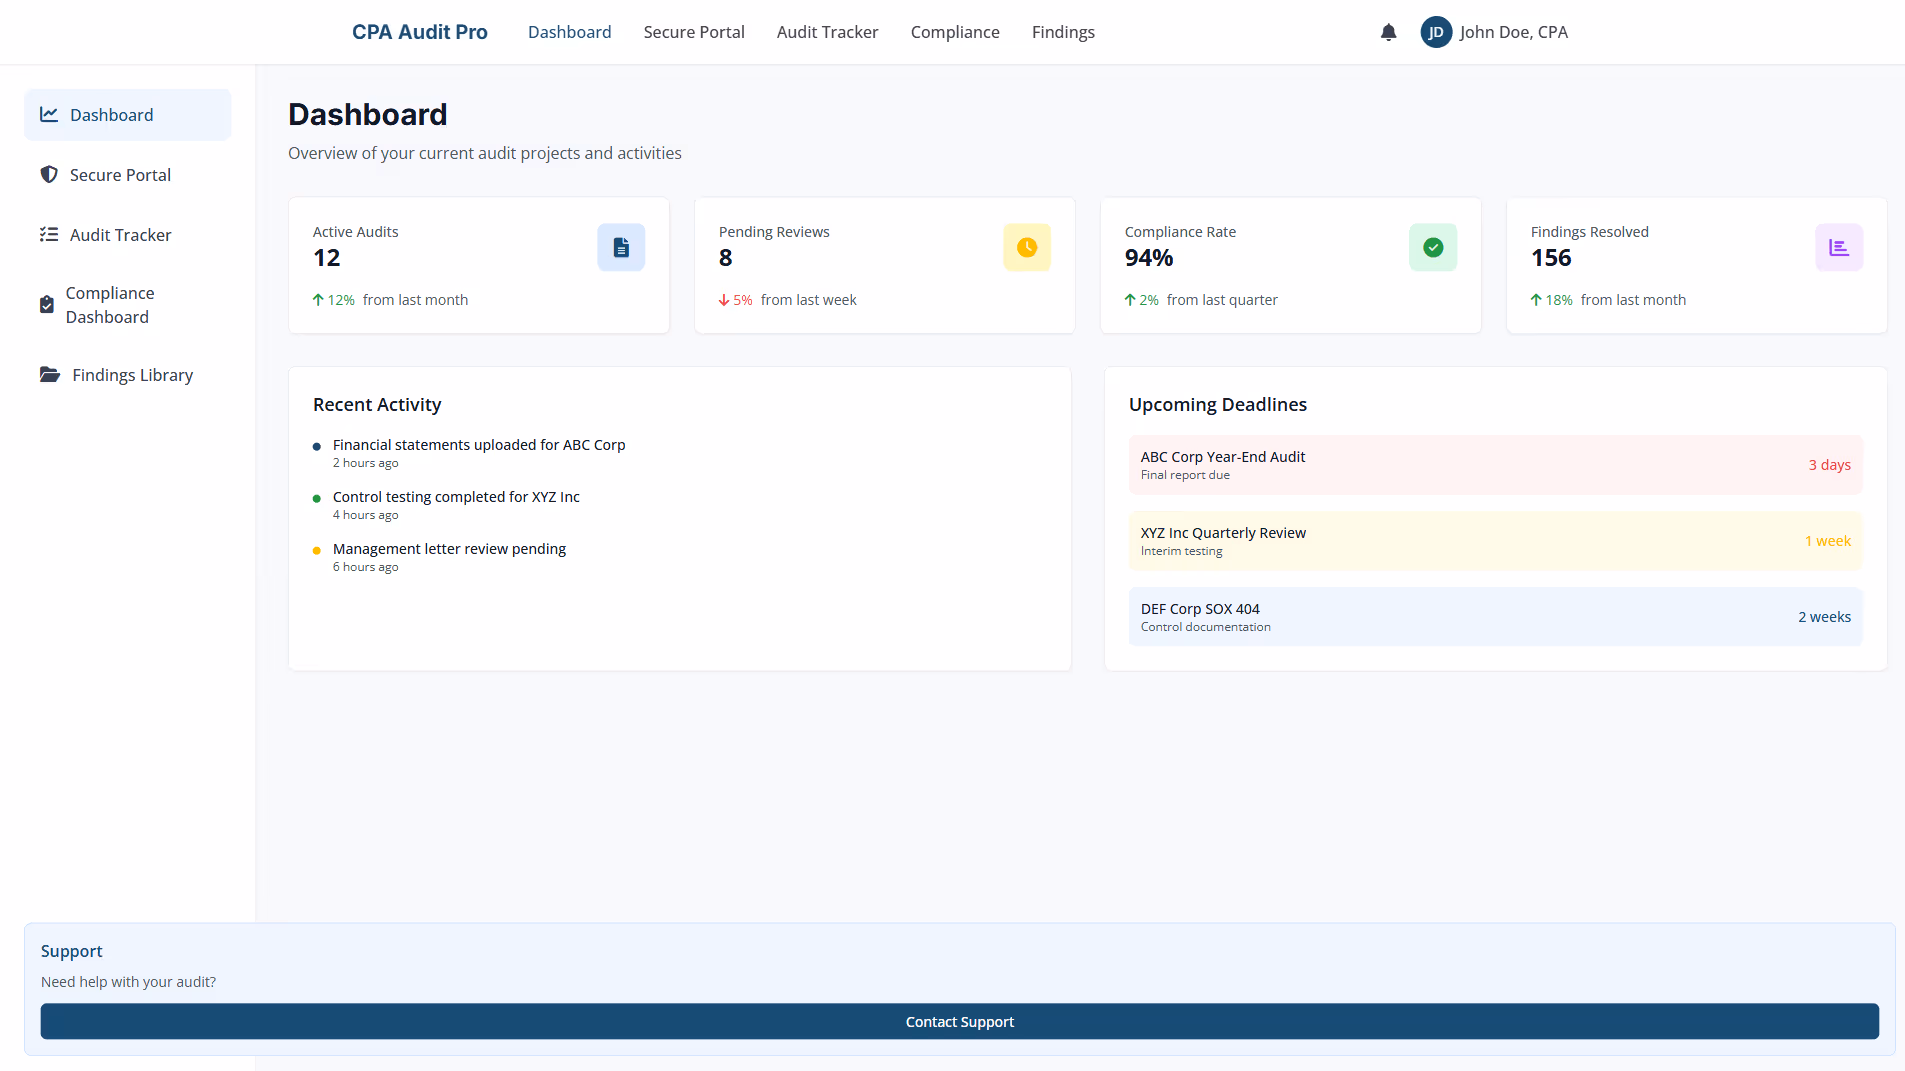This screenshot has height=1071, width=1905.
Task: Open Secure Portal in the top navigation
Action: tap(694, 32)
